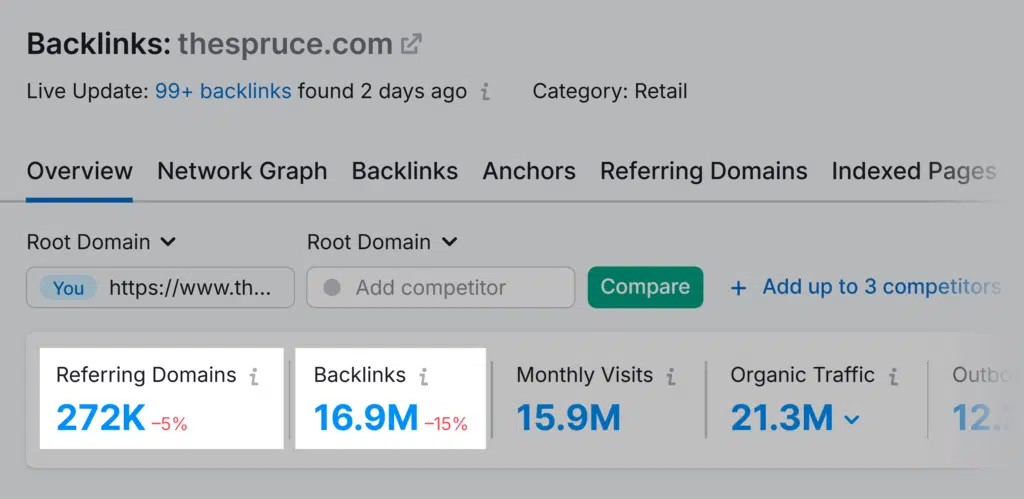Click the Add competitor input field
1024x499 pixels.
(x=440, y=287)
